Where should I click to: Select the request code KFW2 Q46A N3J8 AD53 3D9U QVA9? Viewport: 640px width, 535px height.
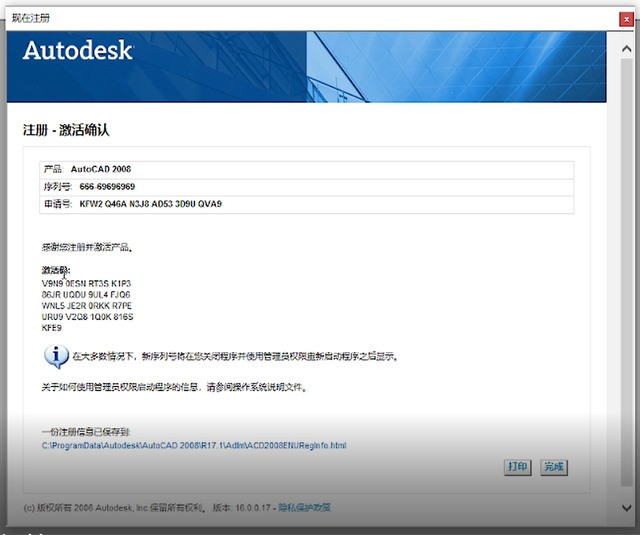click(x=151, y=204)
